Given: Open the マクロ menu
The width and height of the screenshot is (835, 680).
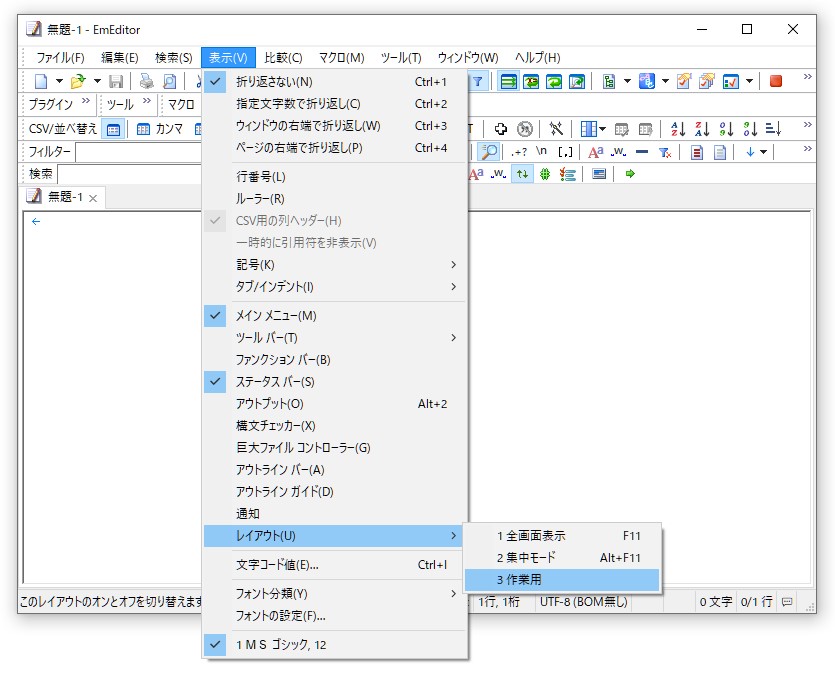Looking at the screenshot, I should [343, 57].
